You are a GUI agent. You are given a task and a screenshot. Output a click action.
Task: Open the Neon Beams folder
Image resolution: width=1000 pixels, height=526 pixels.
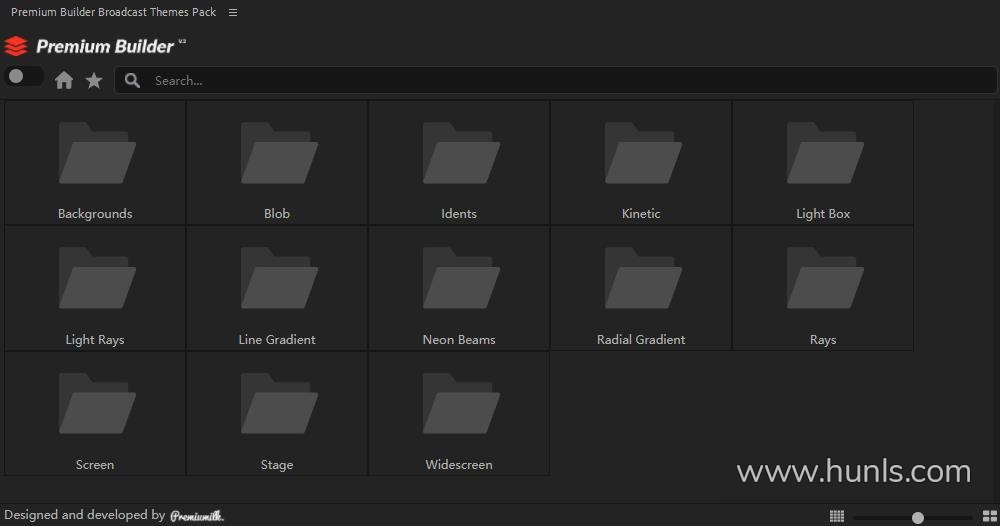459,288
